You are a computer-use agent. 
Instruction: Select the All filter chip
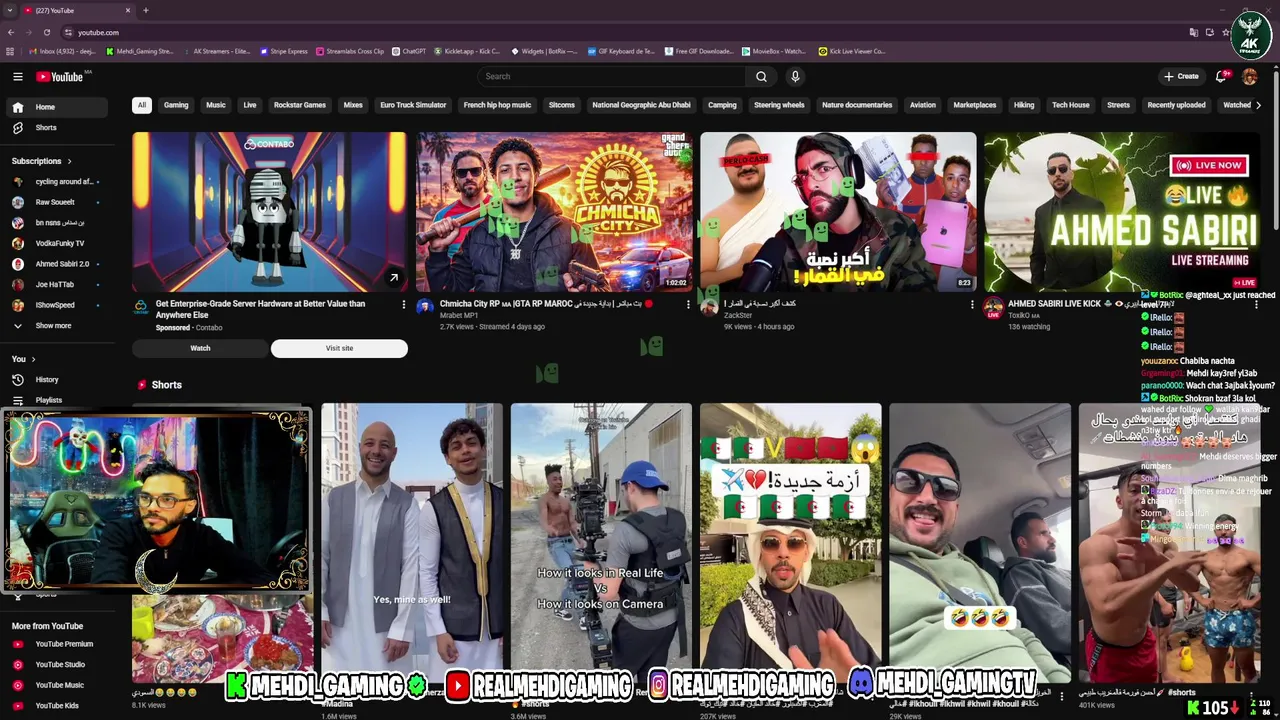[142, 105]
